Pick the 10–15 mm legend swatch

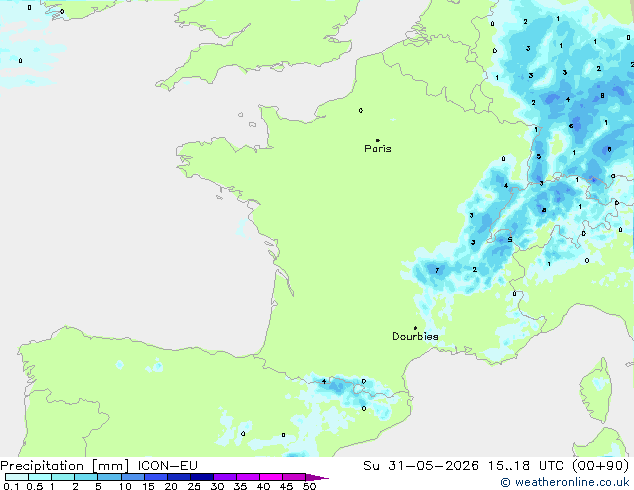(x=133, y=477)
